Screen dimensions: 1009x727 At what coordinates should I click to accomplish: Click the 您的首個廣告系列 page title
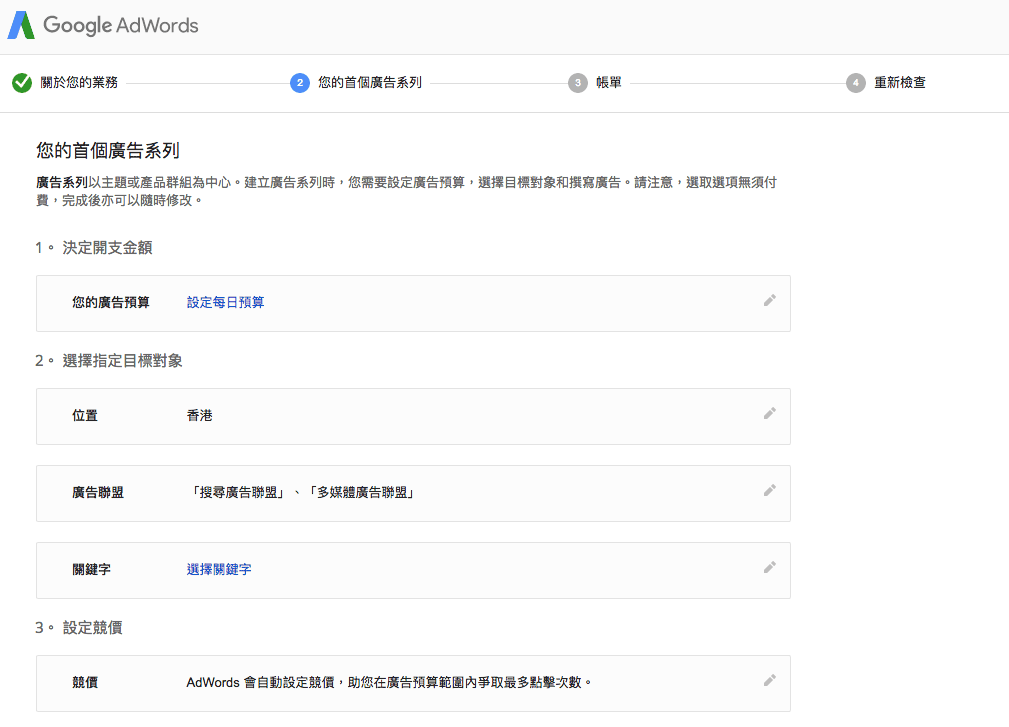(107, 151)
